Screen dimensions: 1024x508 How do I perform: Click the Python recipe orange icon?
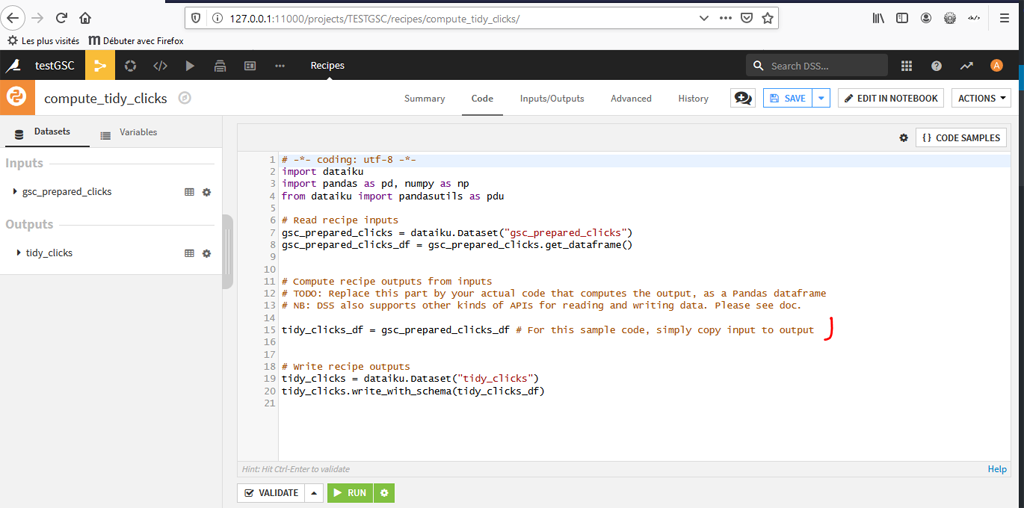(15, 98)
